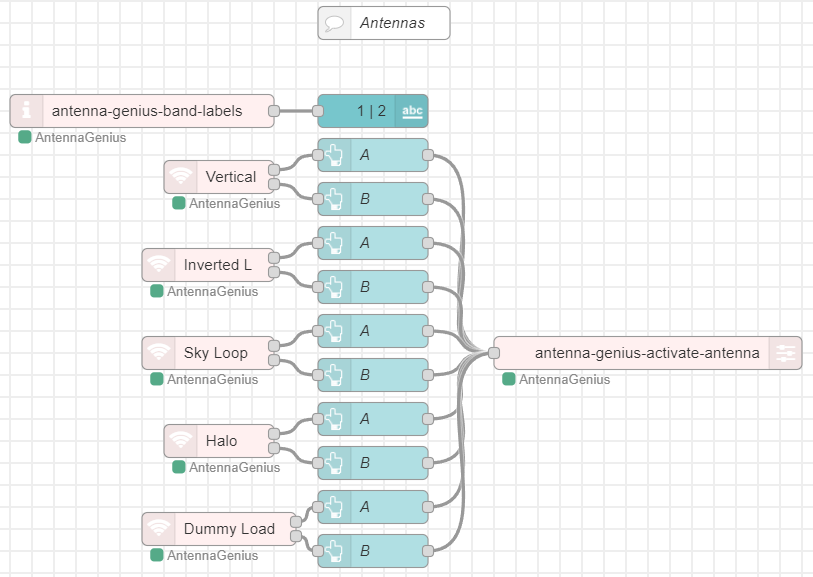This screenshot has width=813, height=577.
Task: Click the upper output port of Inverted L node
Action: [274, 258]
